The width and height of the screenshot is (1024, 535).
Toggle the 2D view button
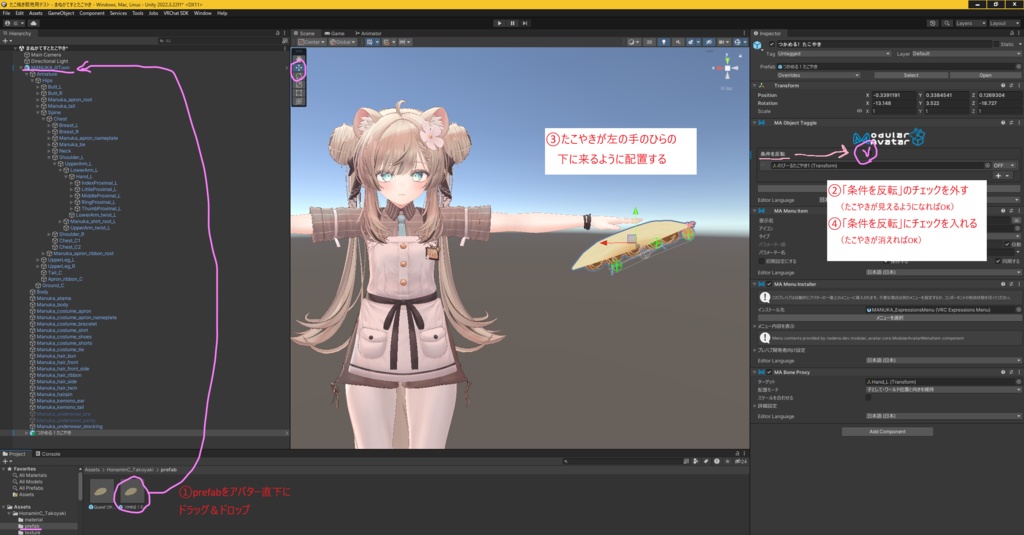click(x=648, y=42)
